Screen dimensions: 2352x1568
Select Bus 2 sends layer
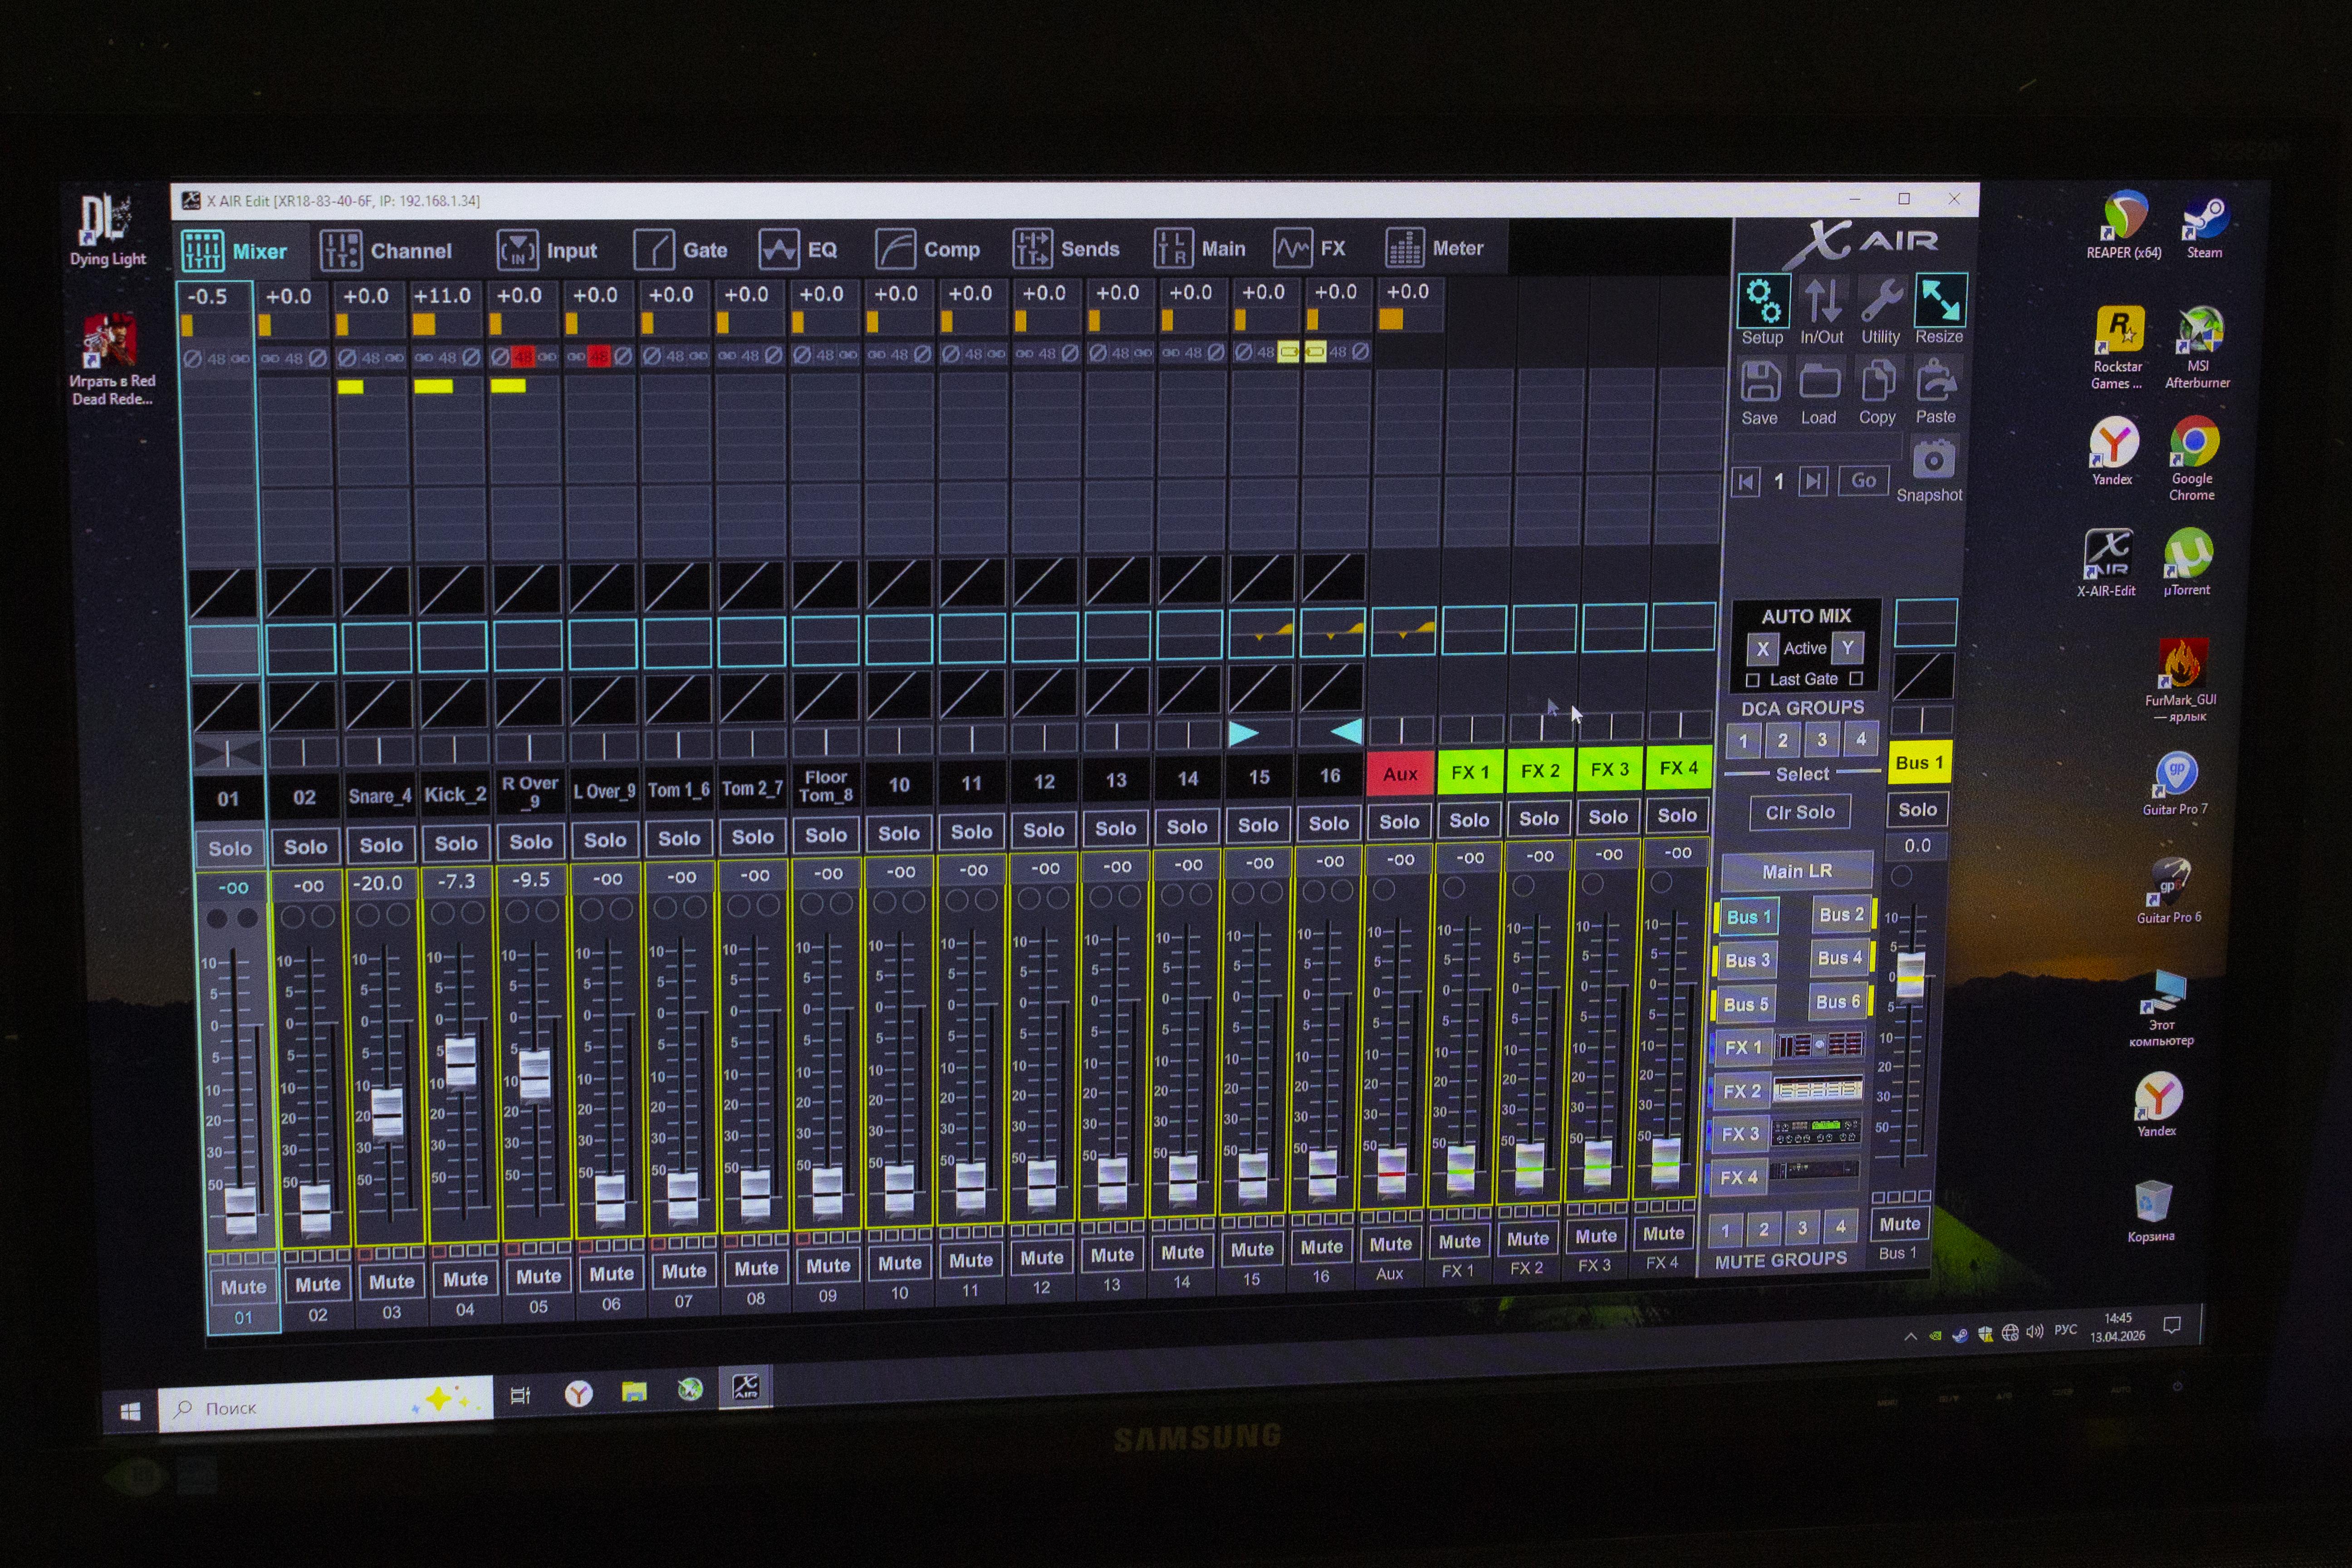click(1841, 914)
